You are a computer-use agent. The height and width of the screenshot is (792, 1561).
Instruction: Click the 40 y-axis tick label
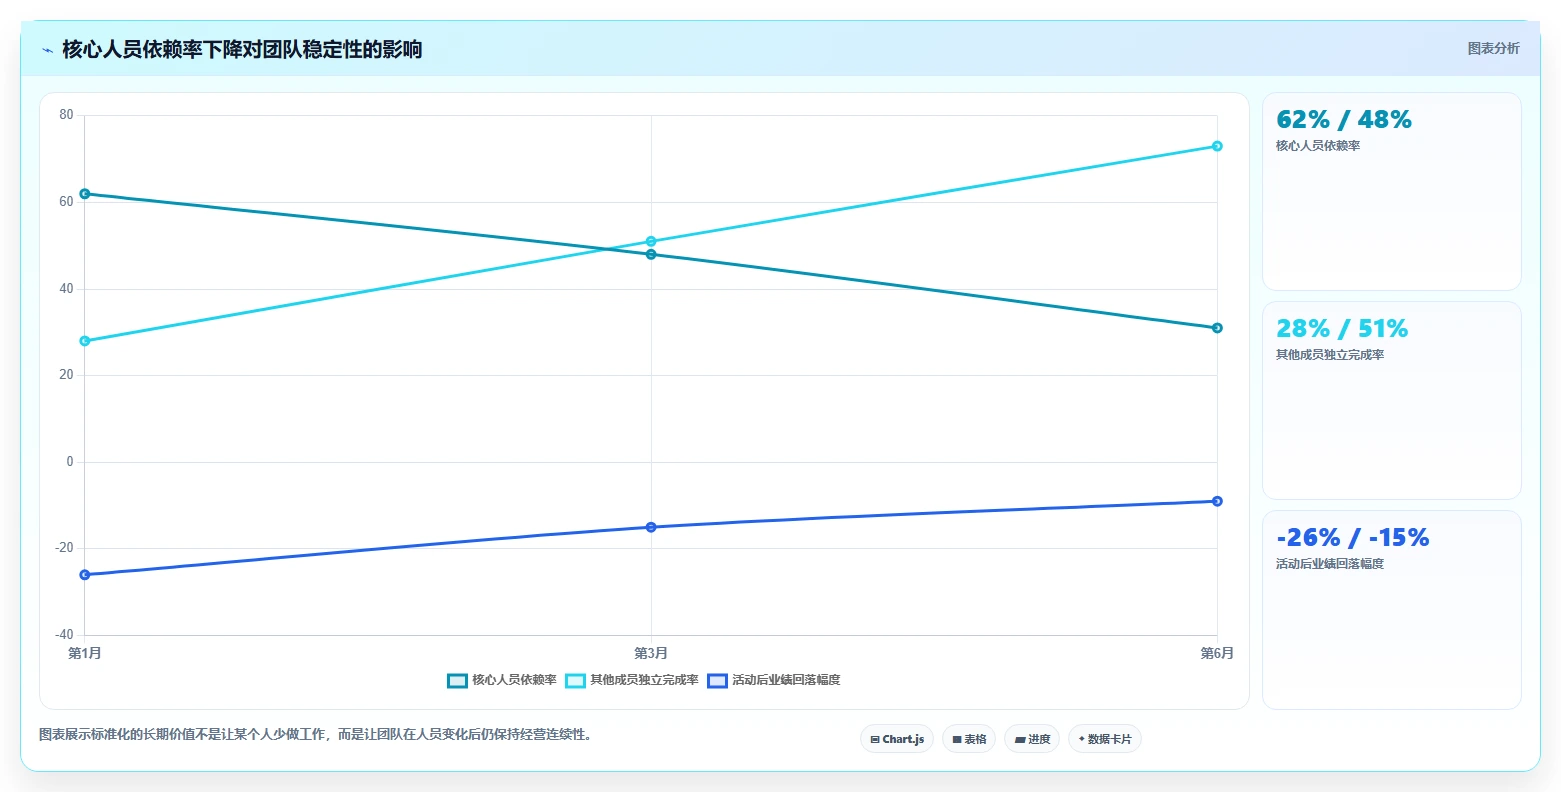coord(66,289)
